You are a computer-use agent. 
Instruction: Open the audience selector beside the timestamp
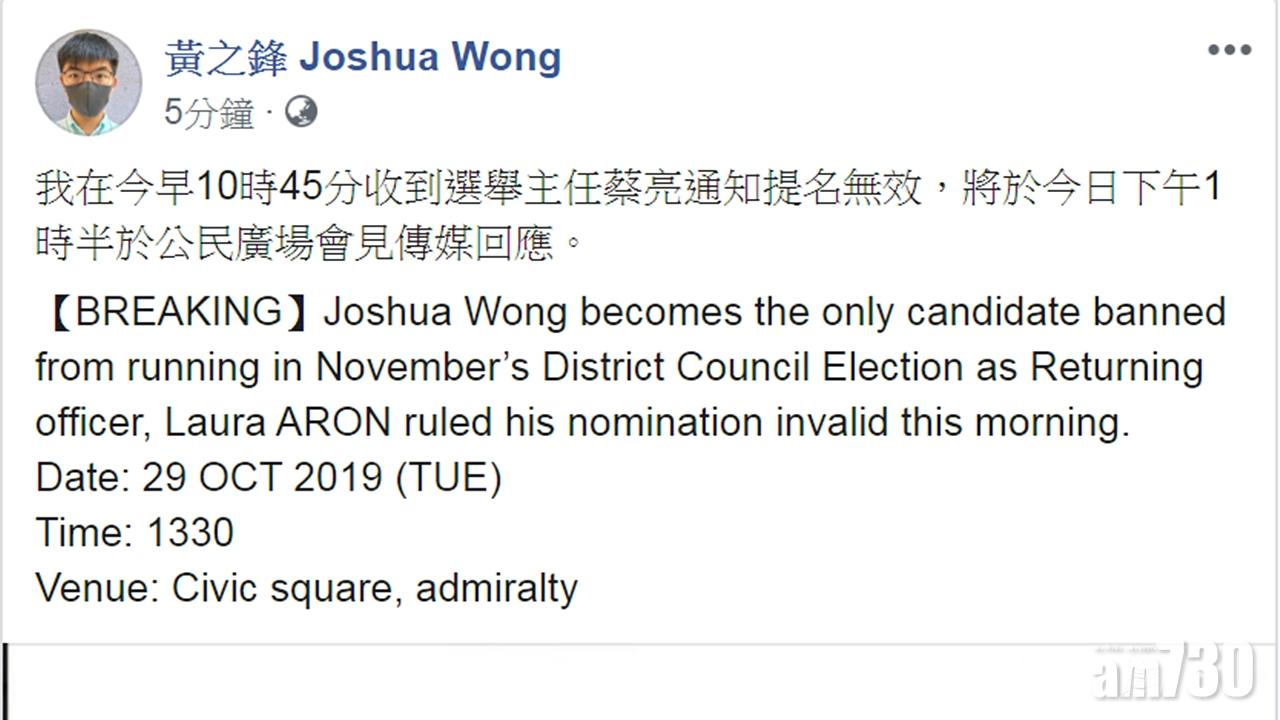tap(299, 113)
